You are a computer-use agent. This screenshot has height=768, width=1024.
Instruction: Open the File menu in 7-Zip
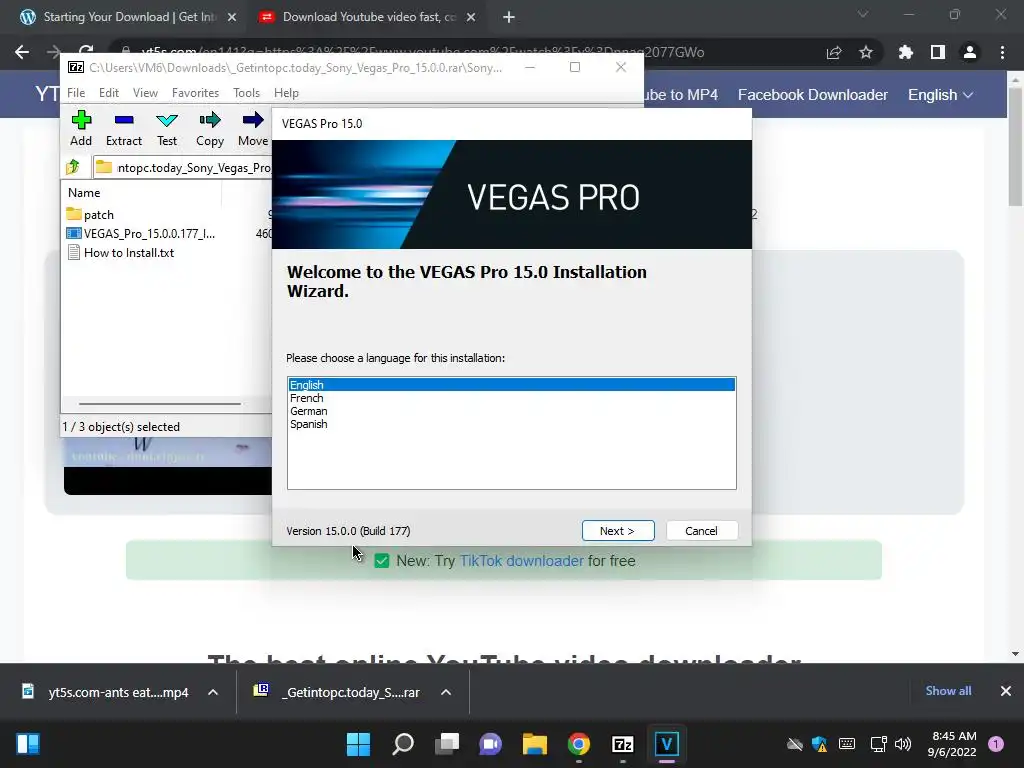tap(76, 93)
